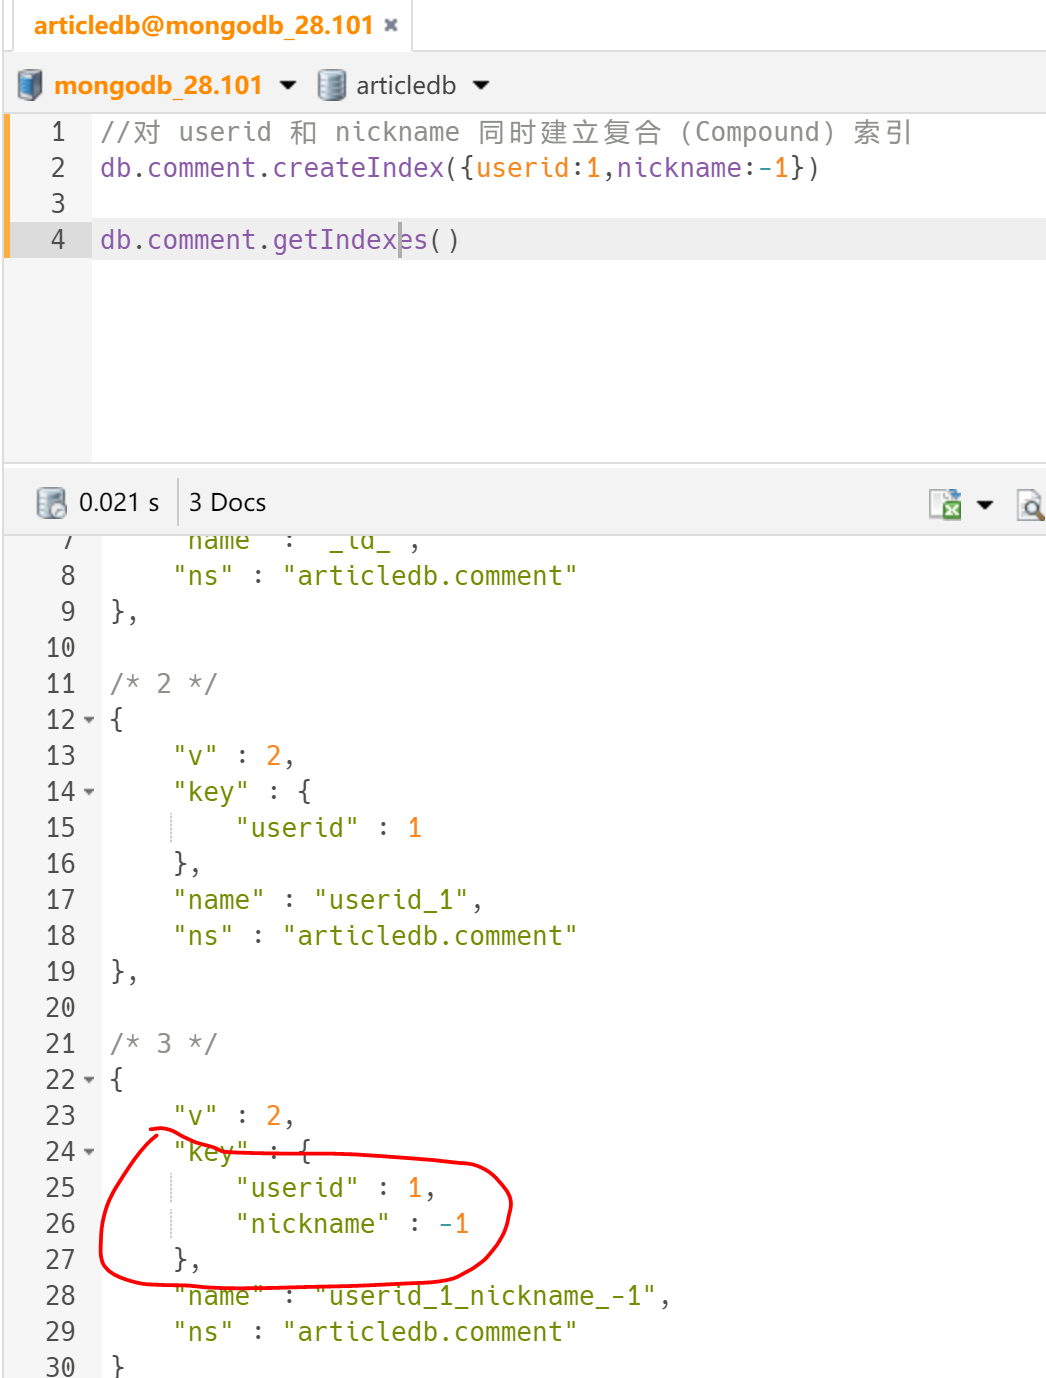Click the magnifier document view icon

[1030, 504]
